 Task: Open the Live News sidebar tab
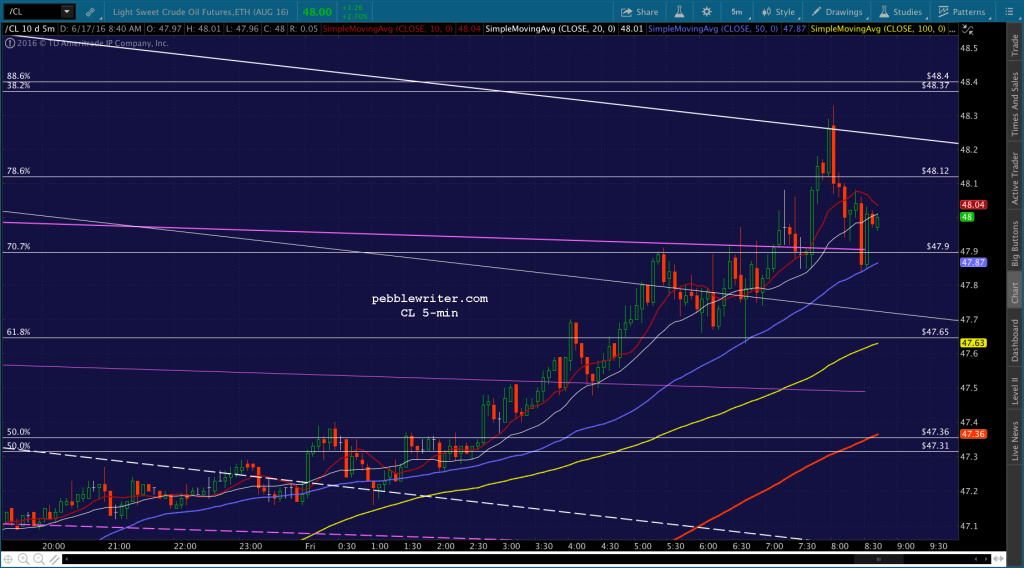1015,440
